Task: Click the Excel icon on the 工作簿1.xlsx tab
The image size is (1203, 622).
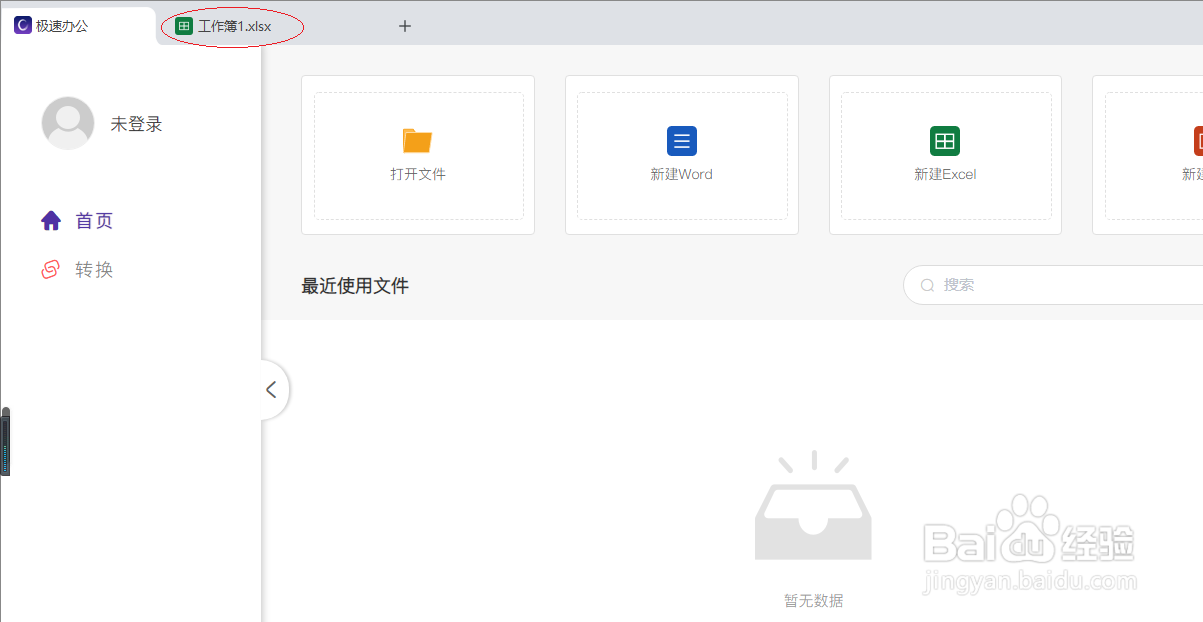Action: tap(183, 26)
